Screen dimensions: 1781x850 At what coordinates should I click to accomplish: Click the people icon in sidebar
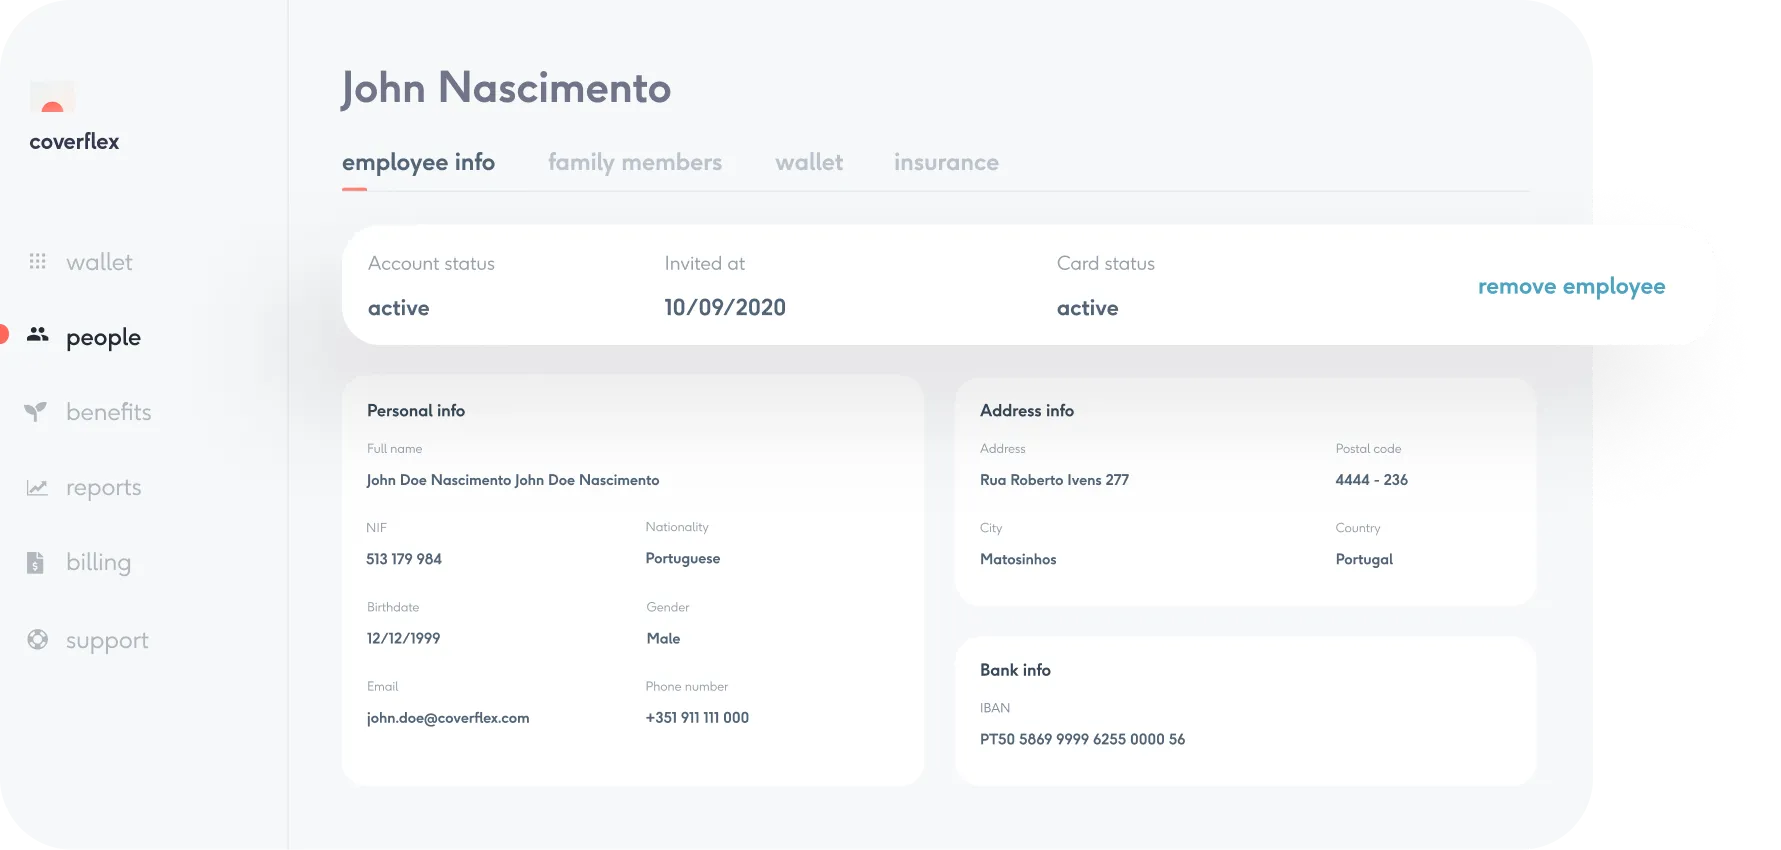click(38, 335)
